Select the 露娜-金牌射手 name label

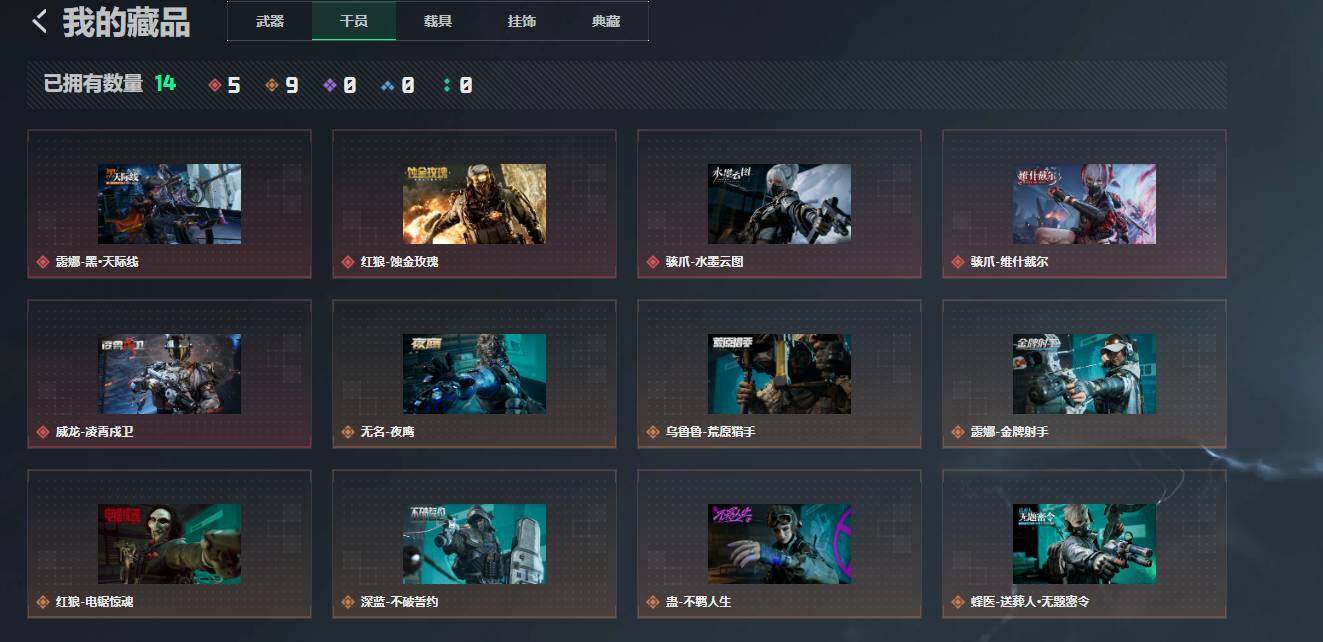coord(1009,432)
